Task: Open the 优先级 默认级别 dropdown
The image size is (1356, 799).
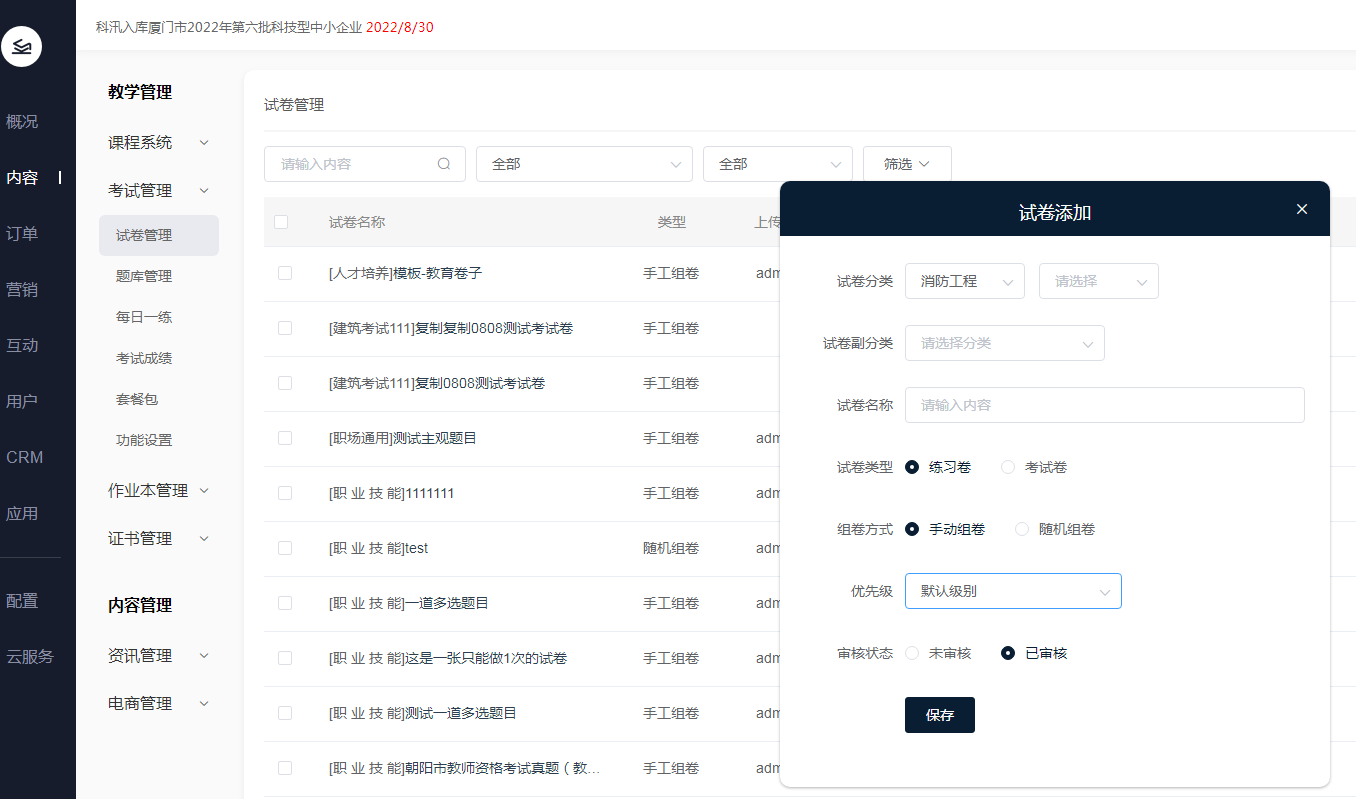Action: 1013,591
